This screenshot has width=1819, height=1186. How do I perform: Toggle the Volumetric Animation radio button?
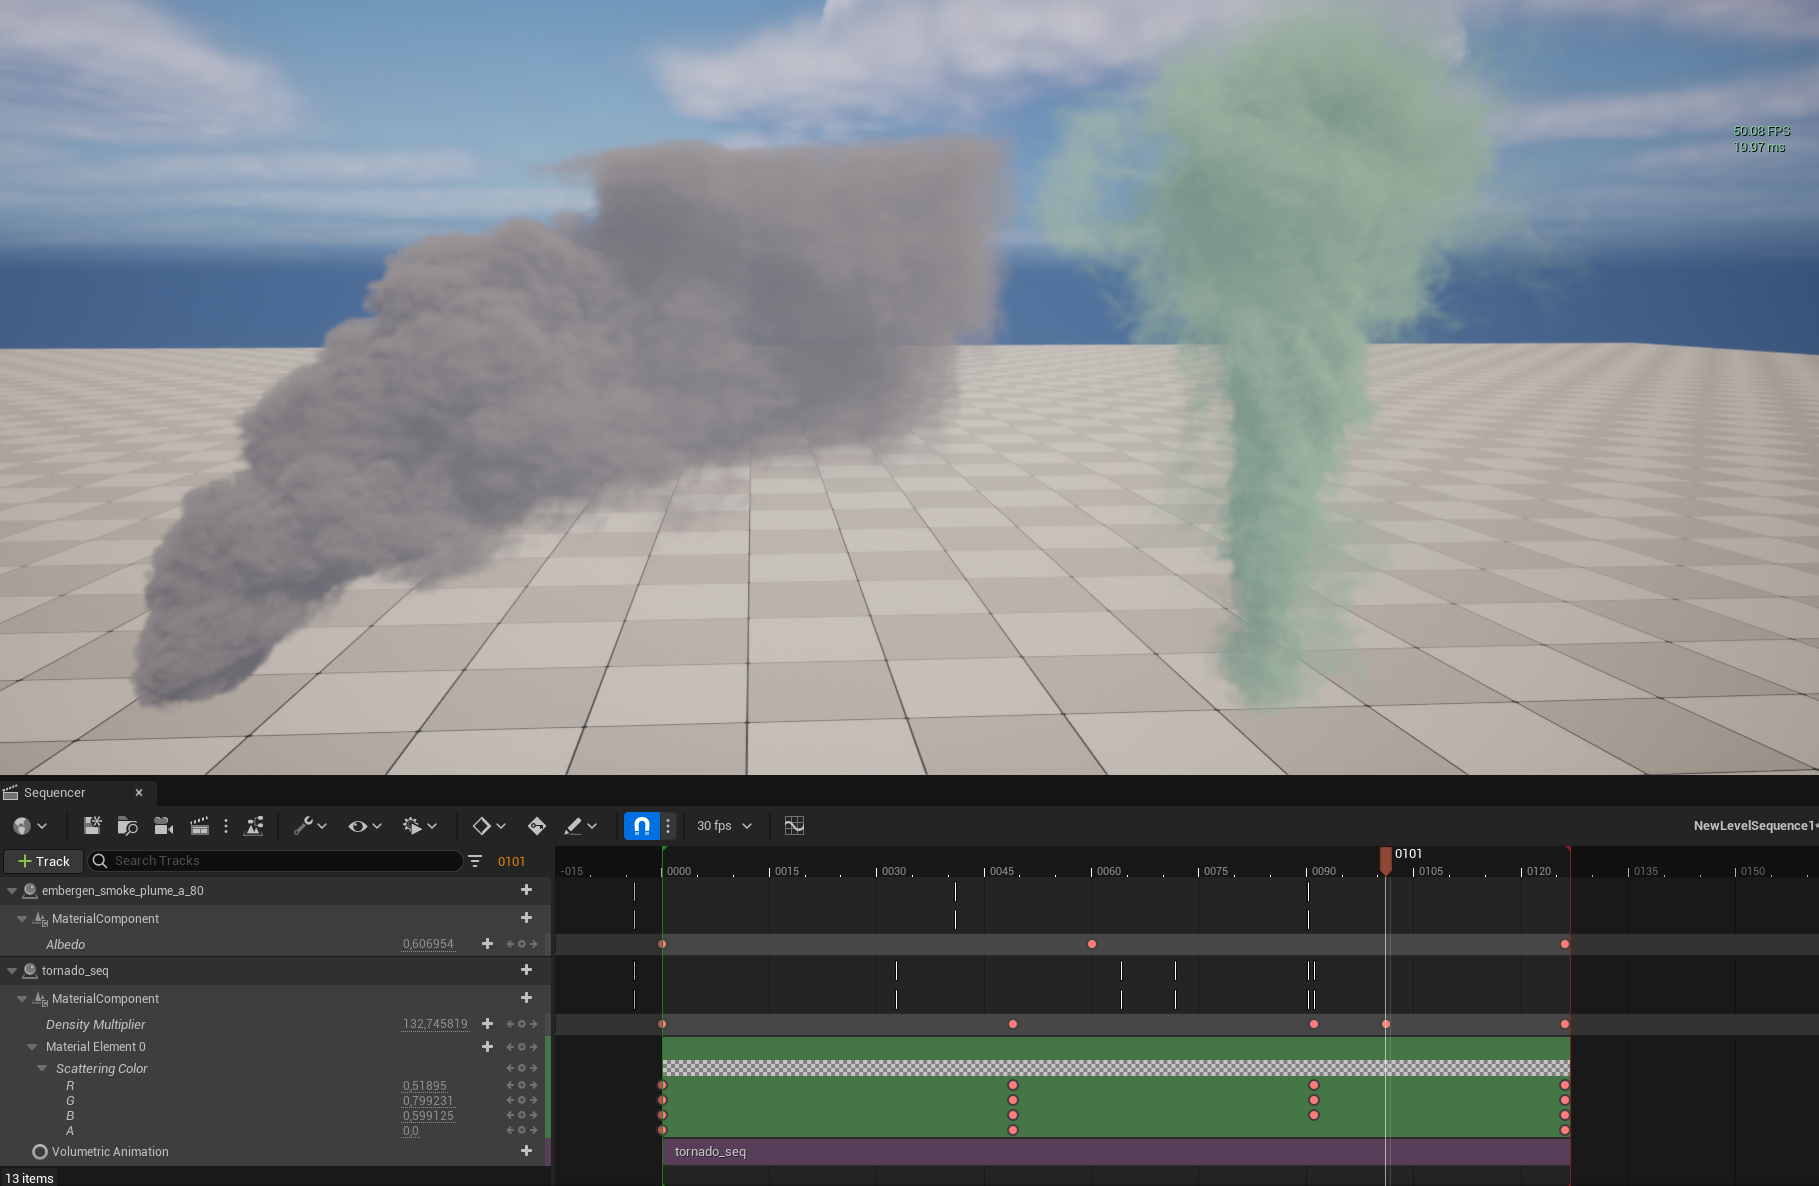point(40,1151)
